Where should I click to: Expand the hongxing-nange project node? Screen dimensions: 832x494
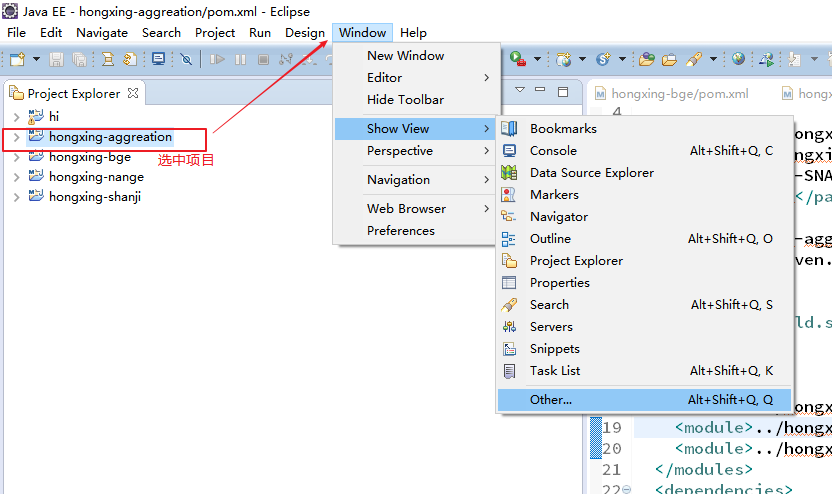tap(16, 177)
